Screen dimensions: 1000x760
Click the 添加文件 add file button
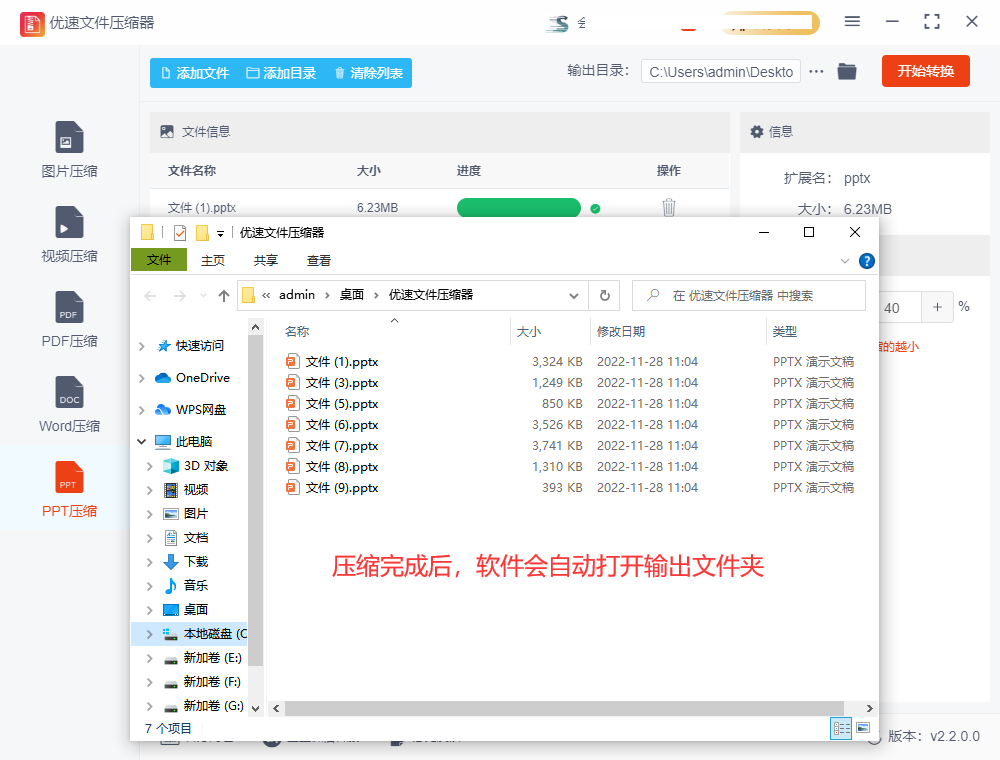tap(195, 73)
